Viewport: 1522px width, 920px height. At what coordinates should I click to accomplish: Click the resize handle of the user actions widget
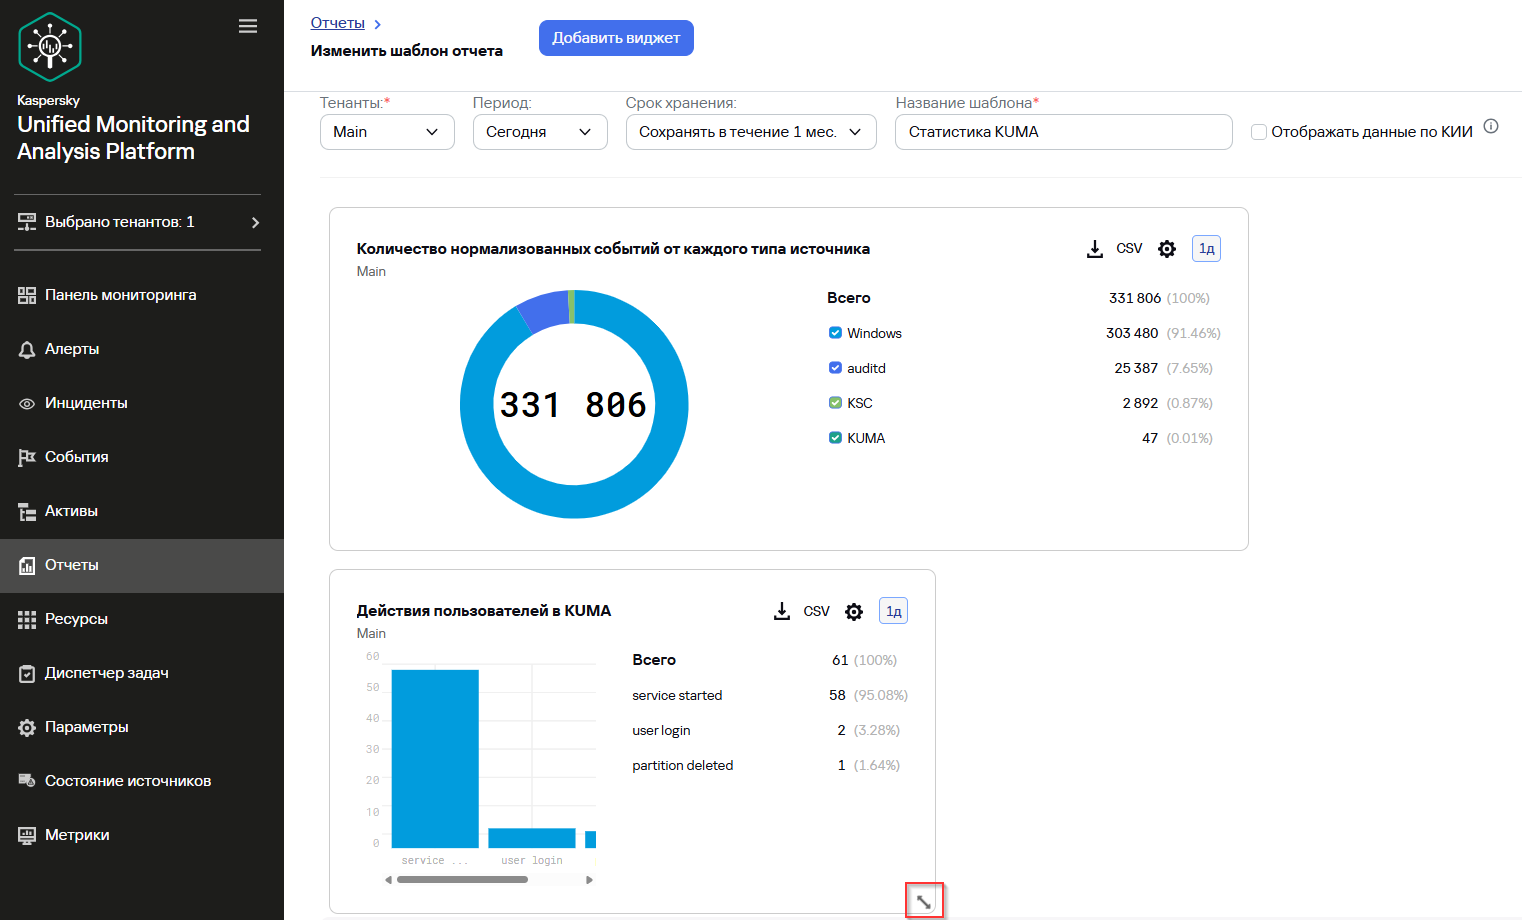924,901
